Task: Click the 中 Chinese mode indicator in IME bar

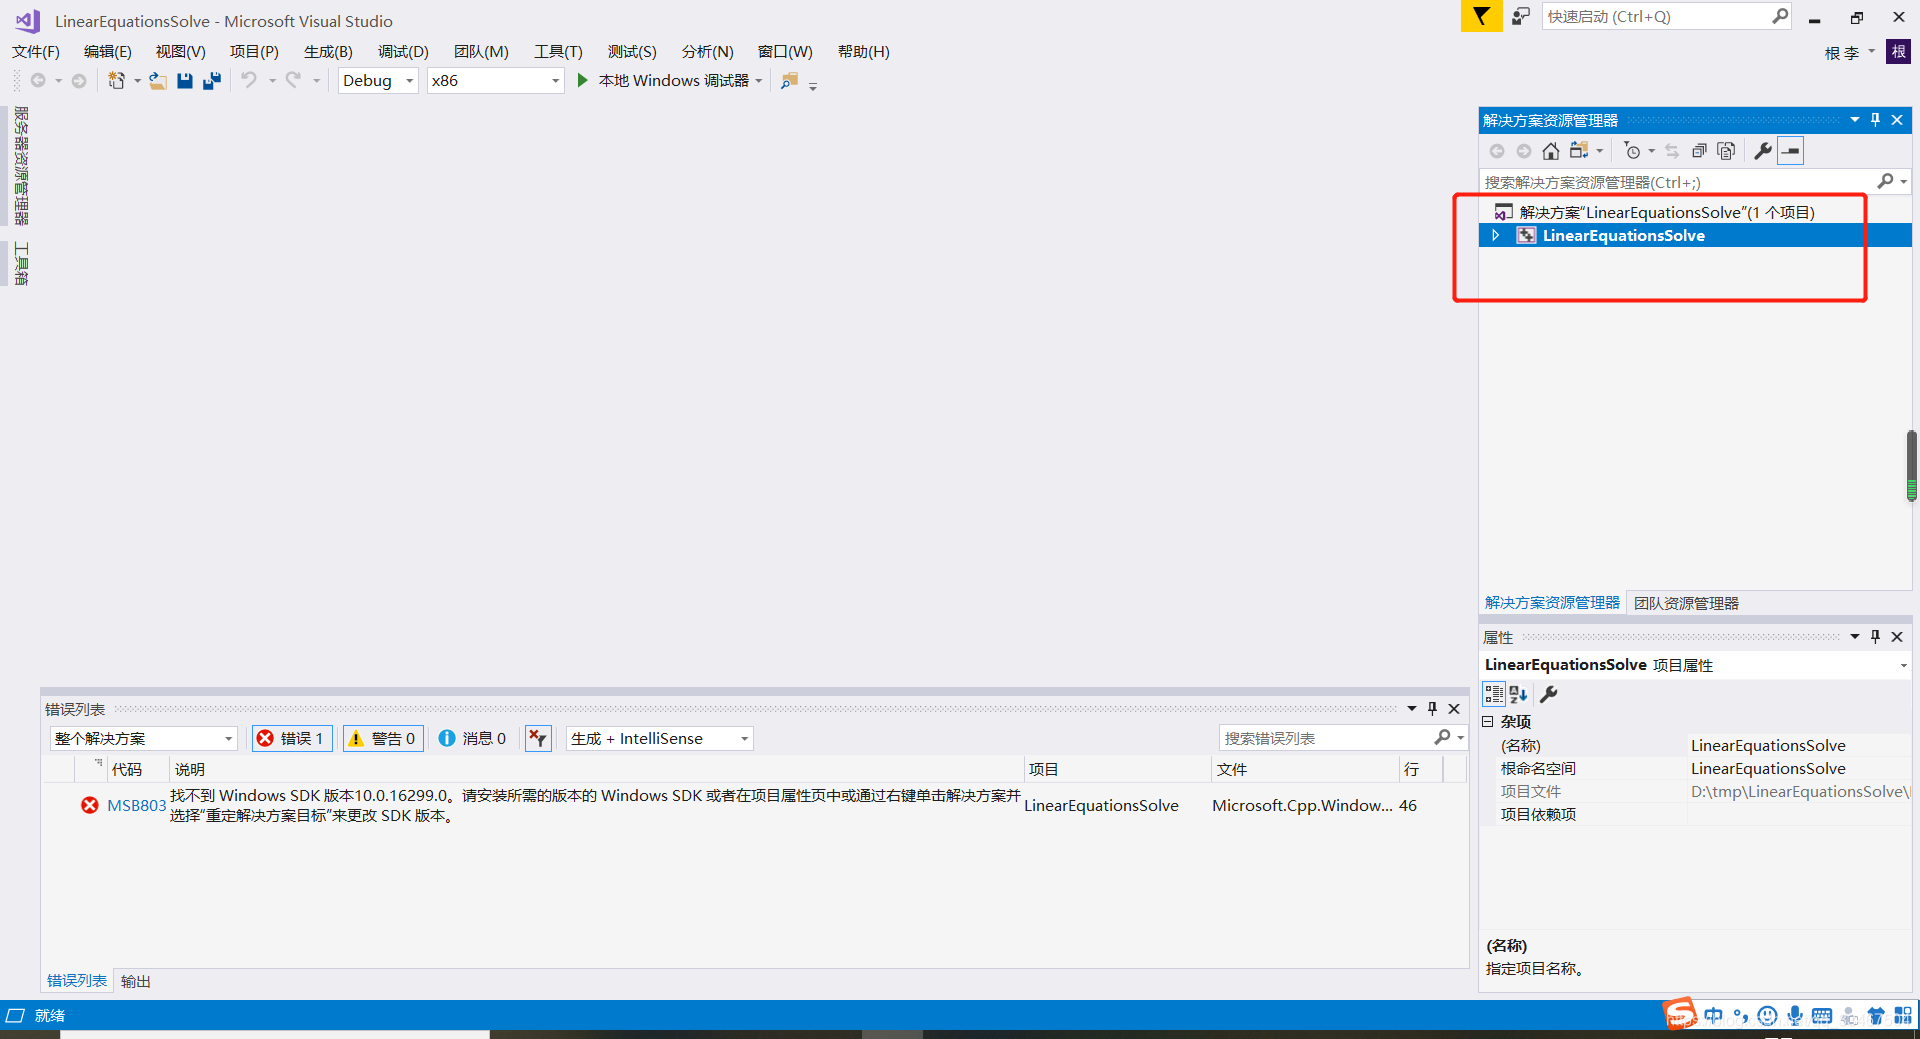Action: click(1714, 1016)
